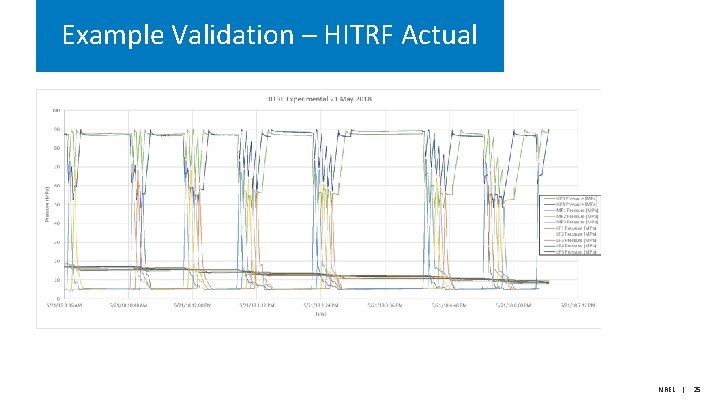Screen dimensions: 720x405
Task: Click the "5/21/18 2:24 PM" time axis label
Action: pos(321,305)
